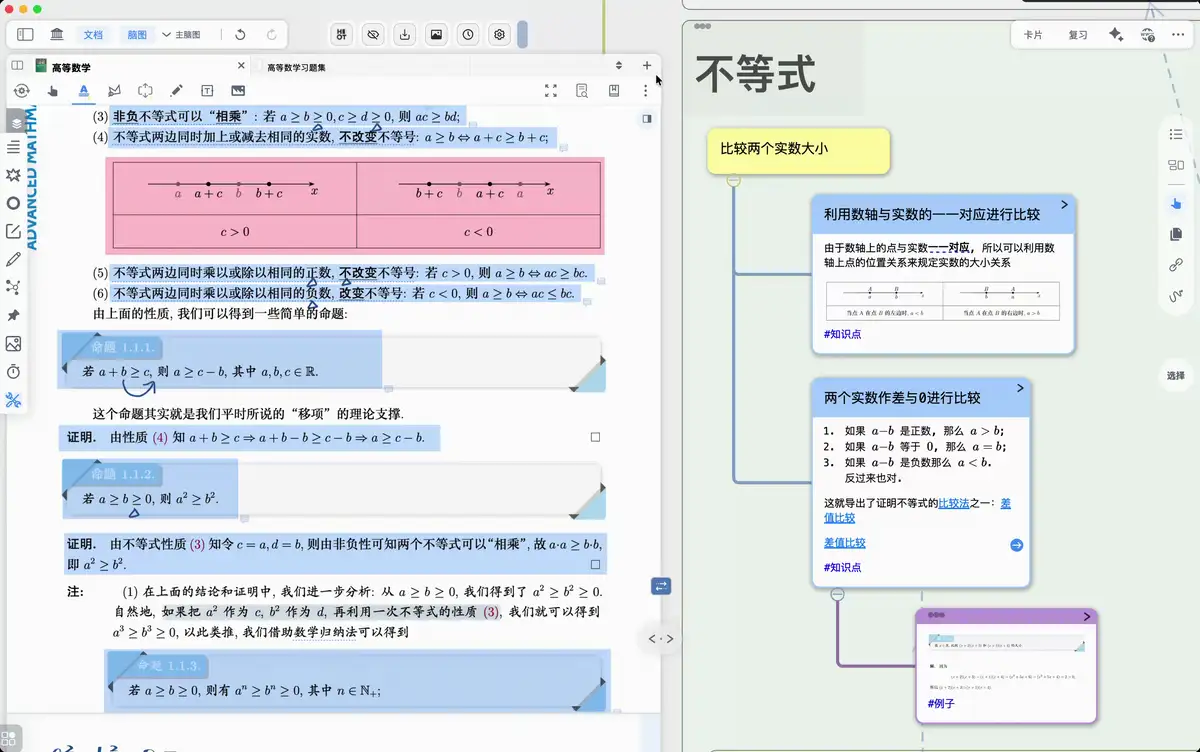Screen dimensions: 1200x752
Task: Select the yellow 比较两个实数大小 node
Action: (x=798, y=150)
